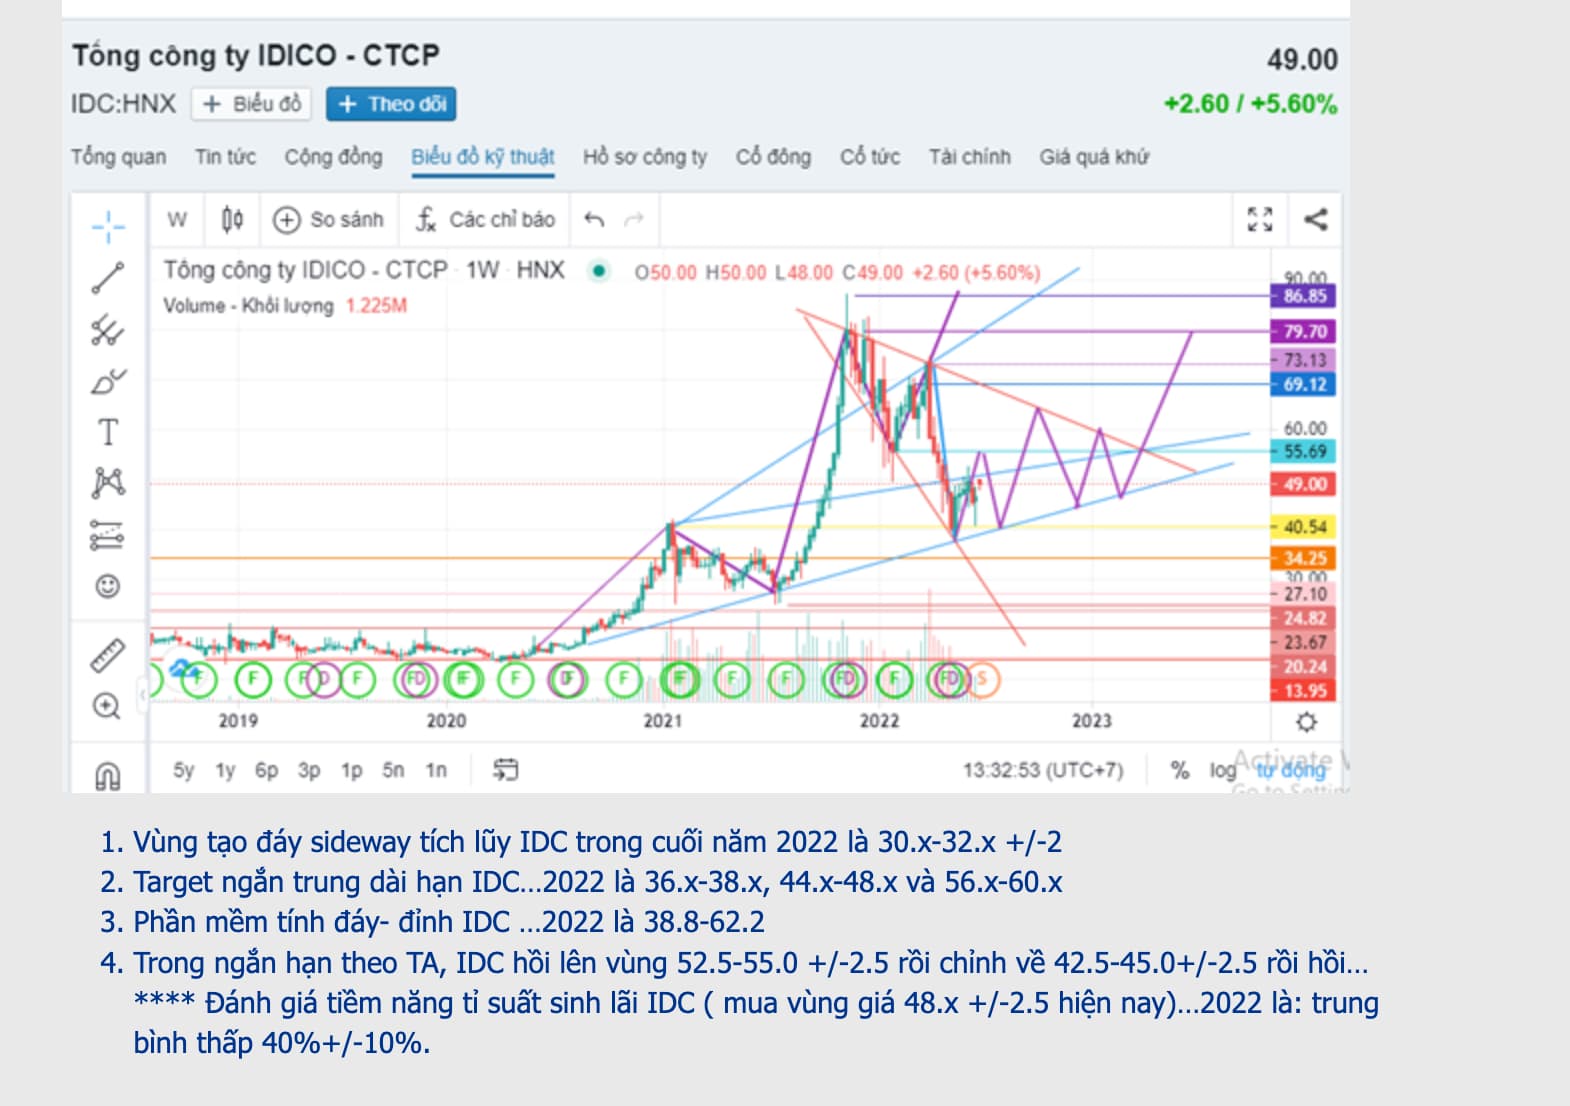Image resolution: width=1570 pixels, height=1106 pixels.
Task: Click the + Biểu đồ button
Action: [252, 104]
